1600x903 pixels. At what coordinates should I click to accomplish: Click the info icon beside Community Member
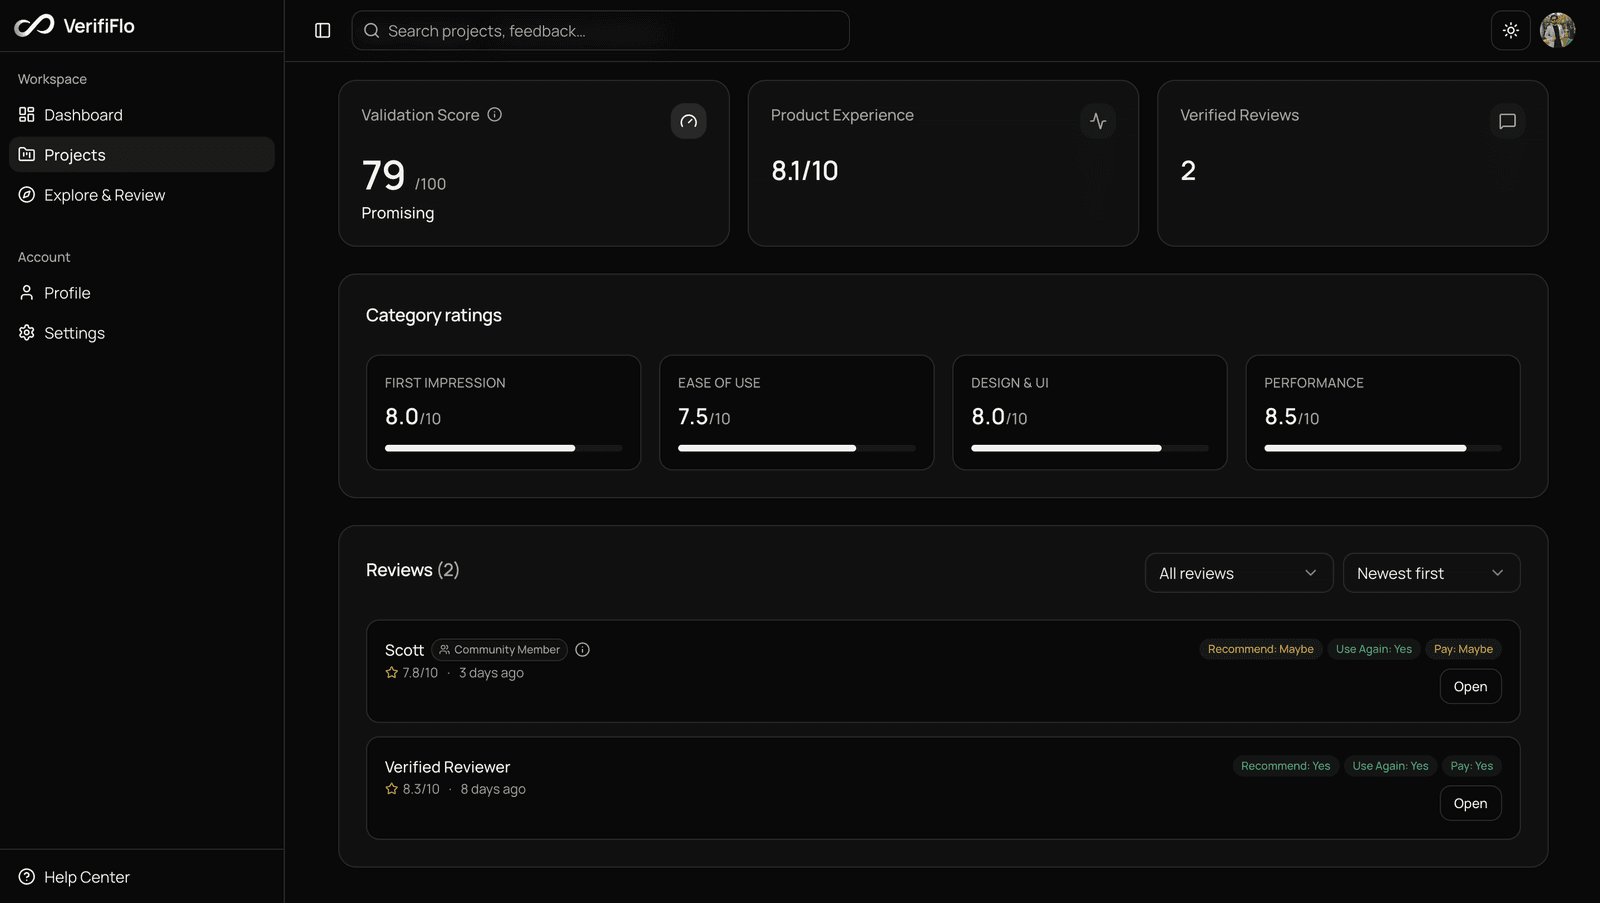(x=582, y=650)
